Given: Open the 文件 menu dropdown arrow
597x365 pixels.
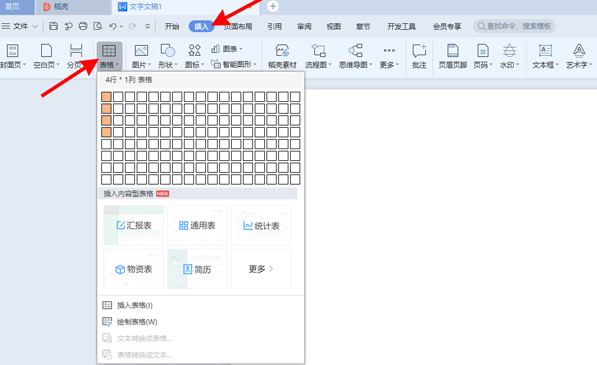Looking at the screenshot, I should coord(35,26).
